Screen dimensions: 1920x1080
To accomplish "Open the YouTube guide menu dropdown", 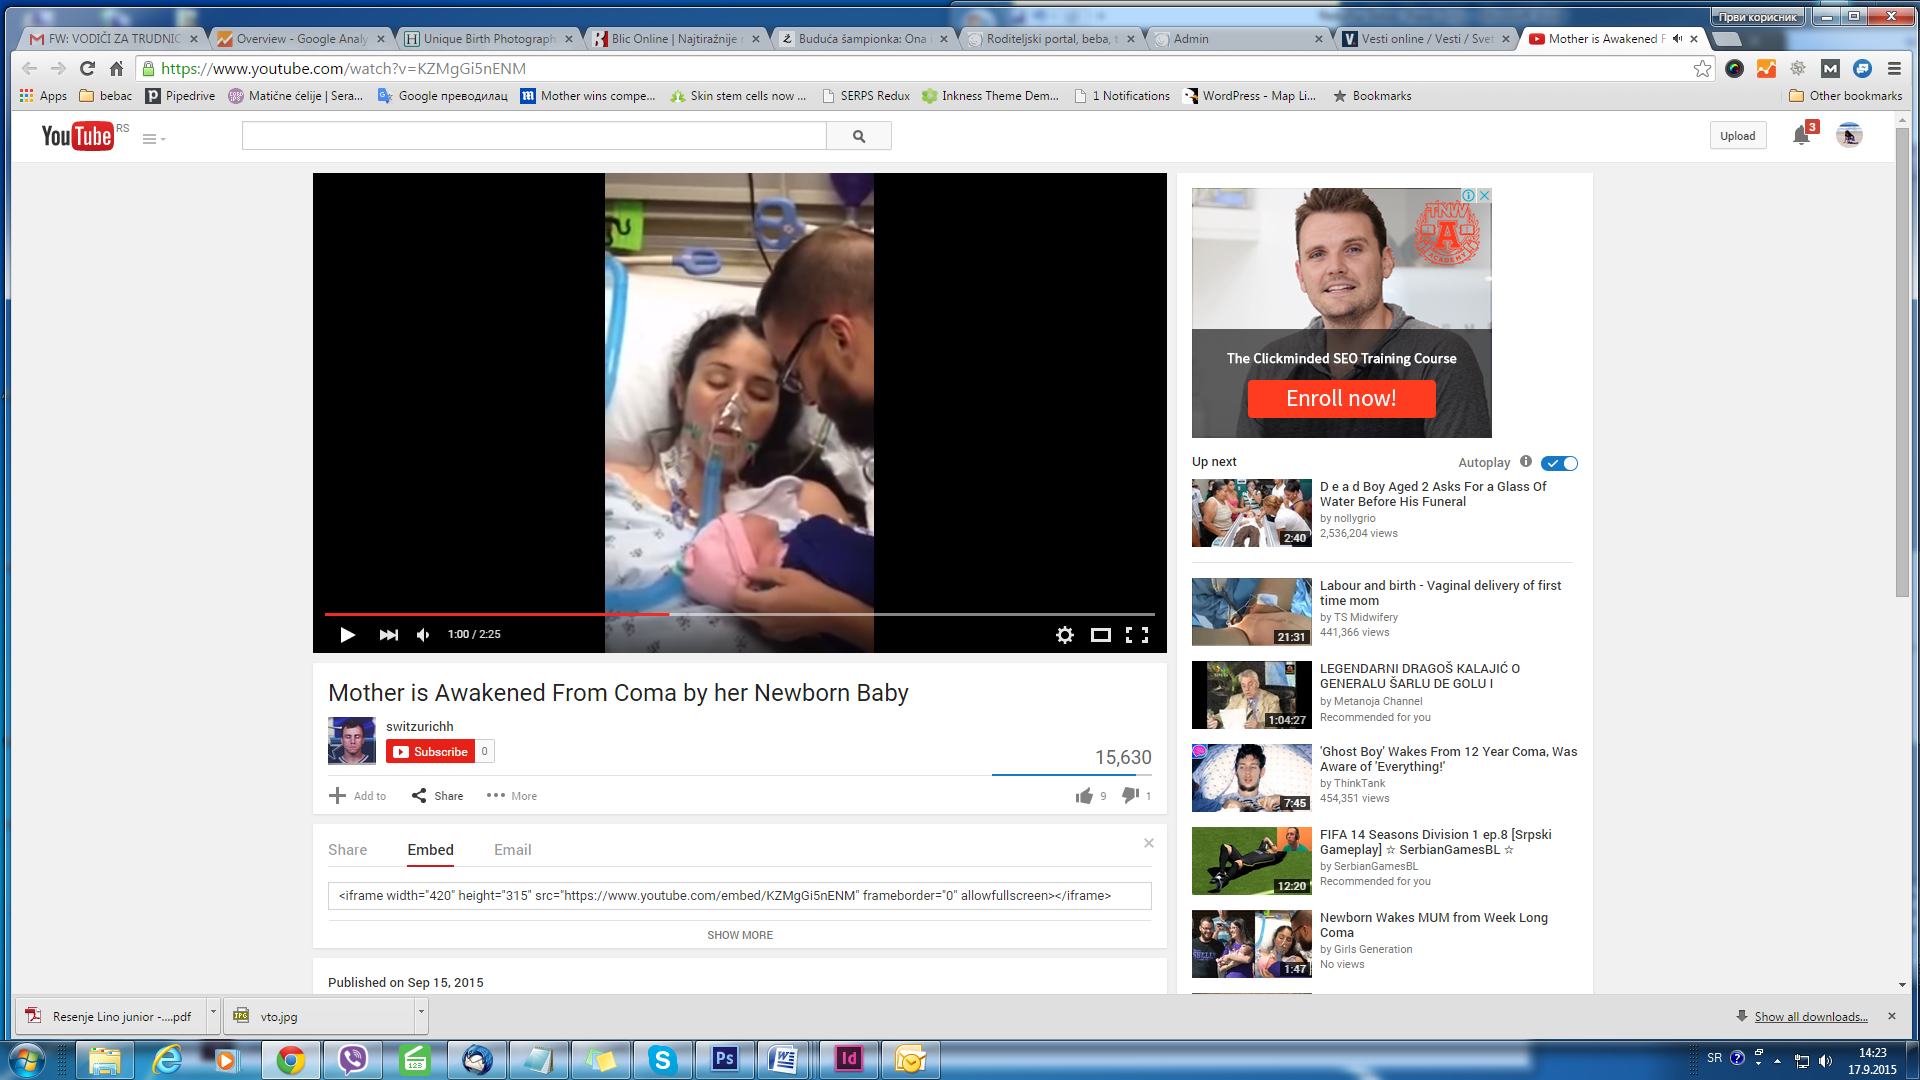I will click(x=153, y=139).
